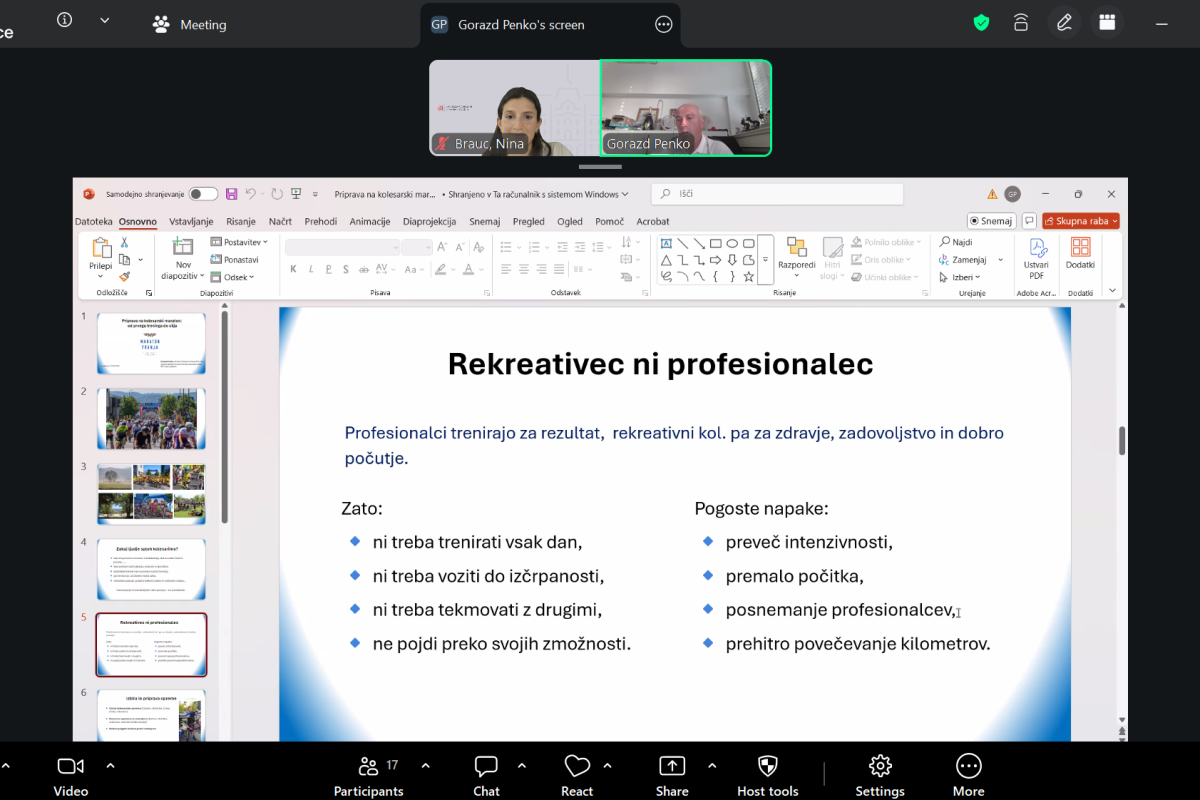Viewport: 1200px width, 800px height.
Task: Expand the shapes gallery more arrow
Action: tap(765, 259)
